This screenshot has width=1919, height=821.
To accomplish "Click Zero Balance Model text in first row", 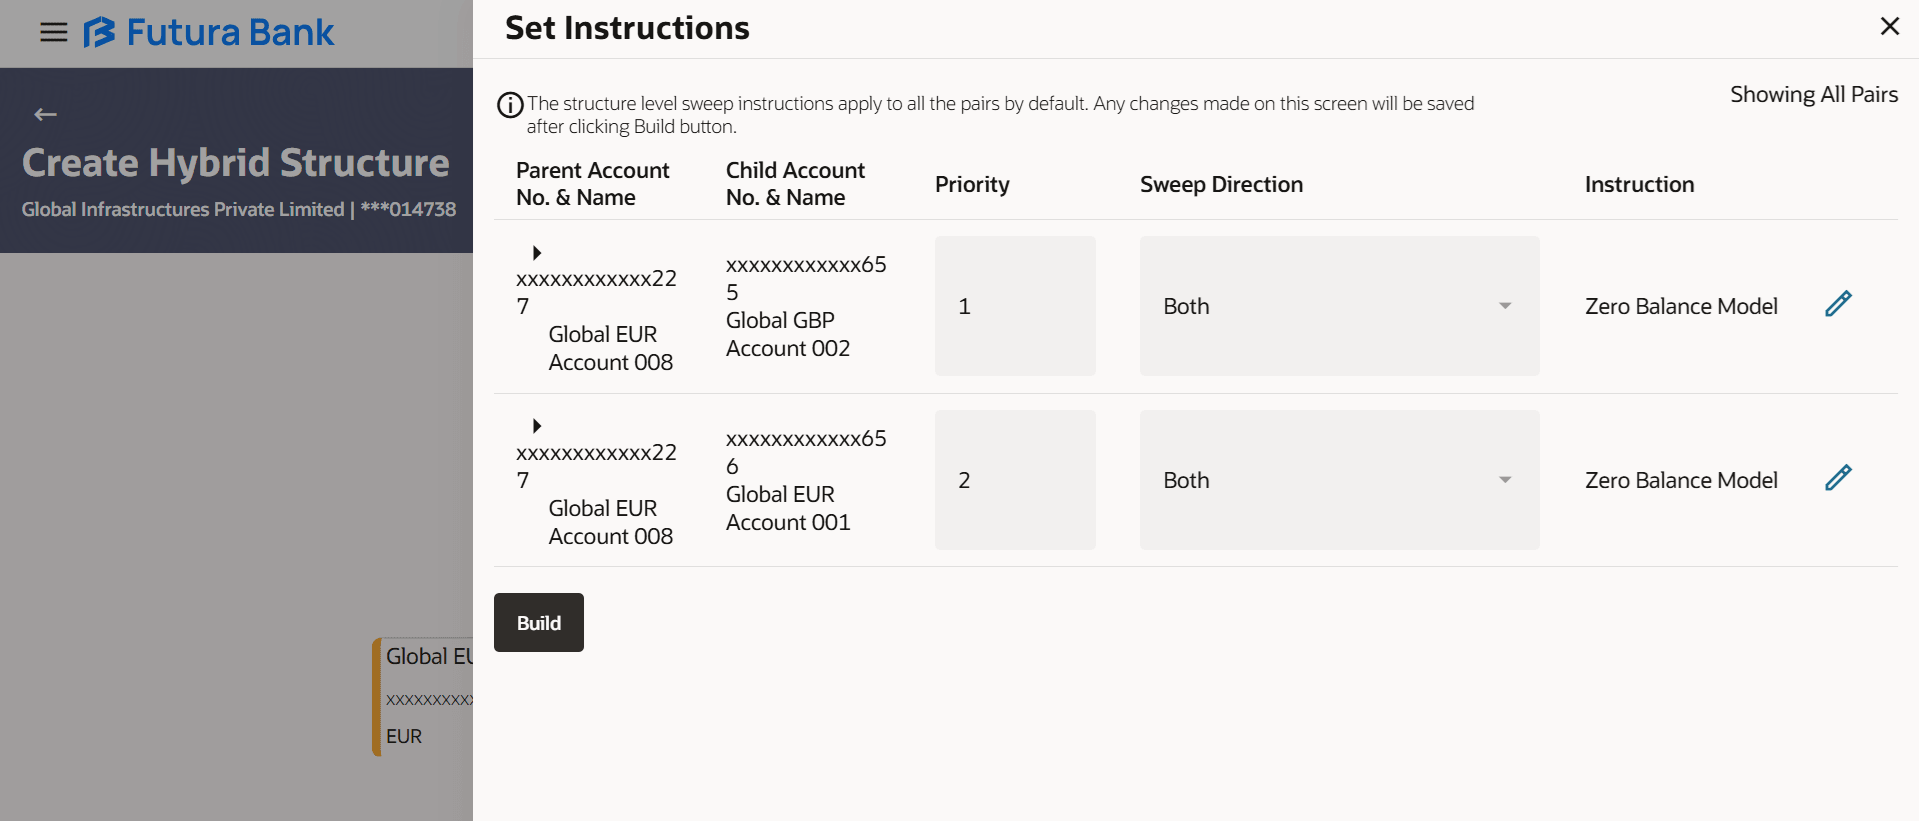I will [1681, 306].
